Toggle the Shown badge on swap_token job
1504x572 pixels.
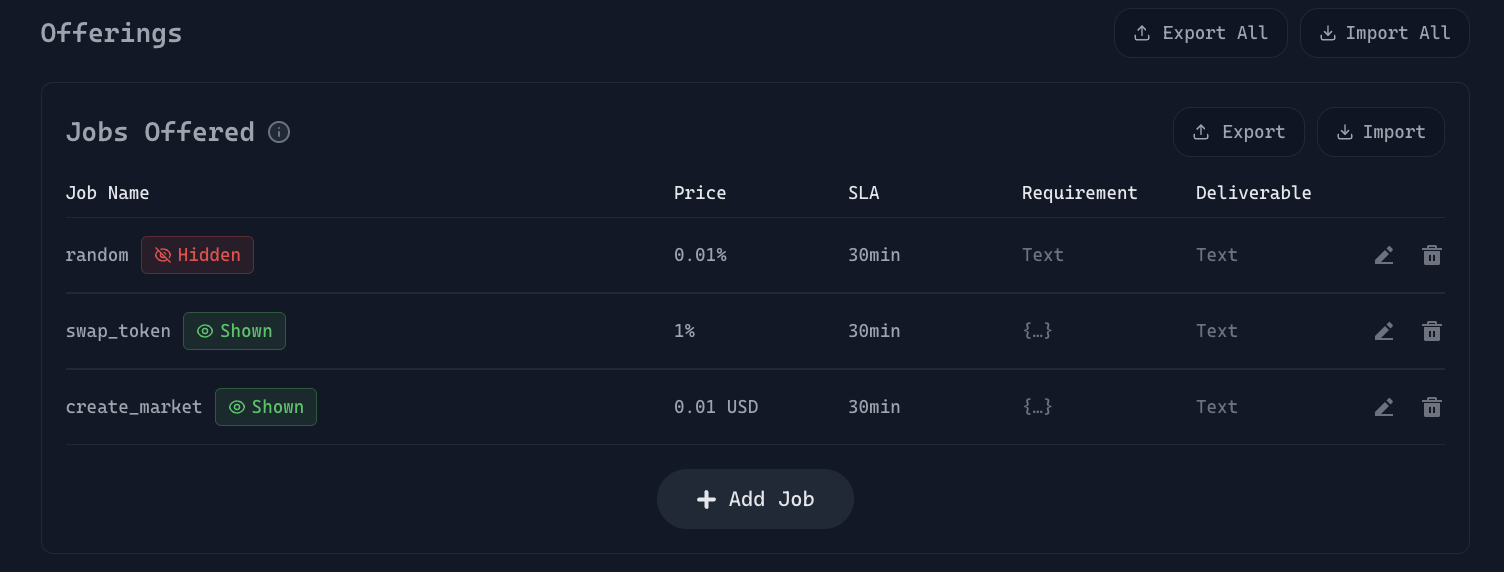coord(234,331)
